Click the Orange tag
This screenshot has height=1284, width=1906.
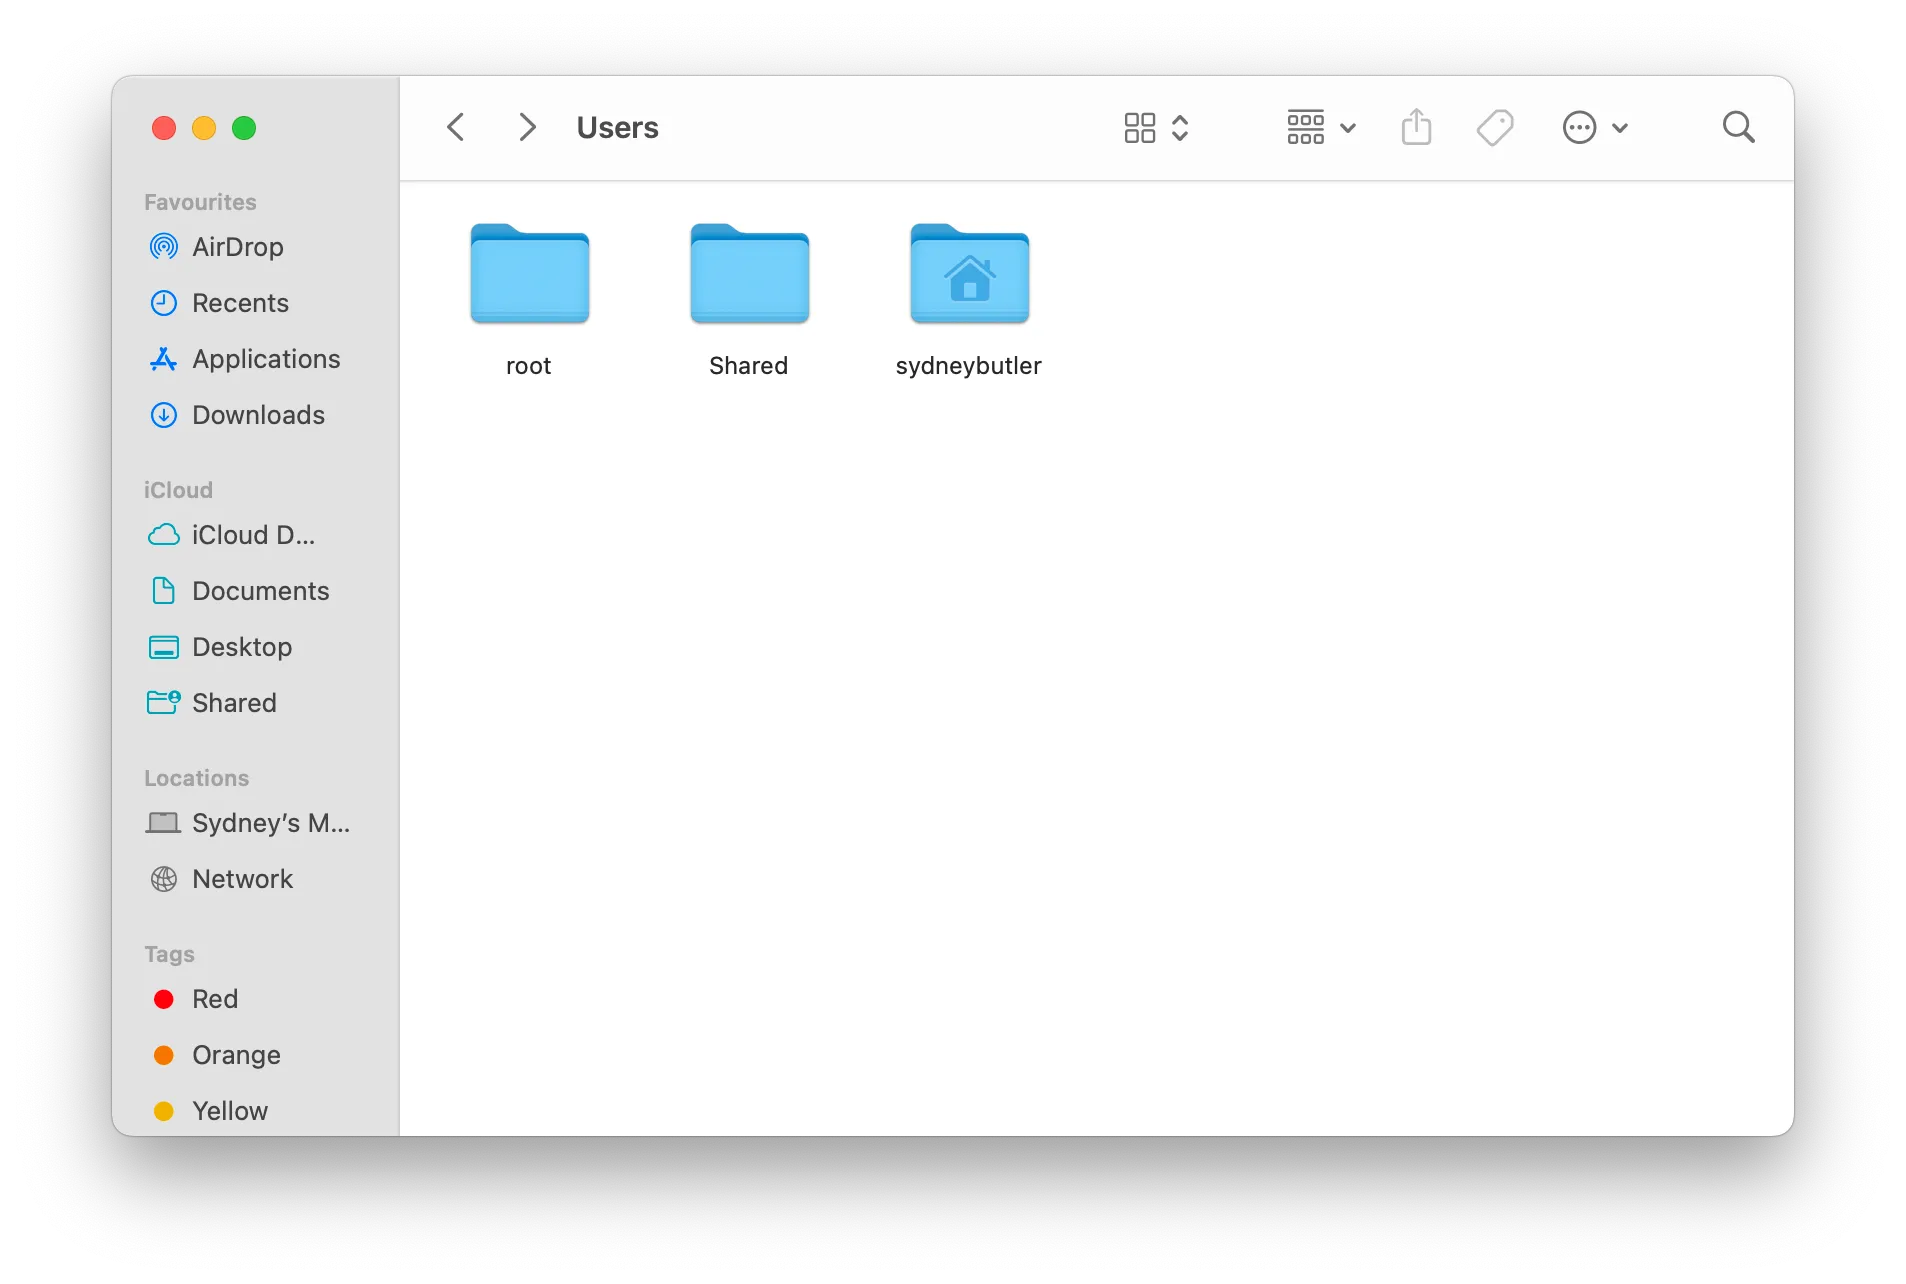click(234, 1055)
